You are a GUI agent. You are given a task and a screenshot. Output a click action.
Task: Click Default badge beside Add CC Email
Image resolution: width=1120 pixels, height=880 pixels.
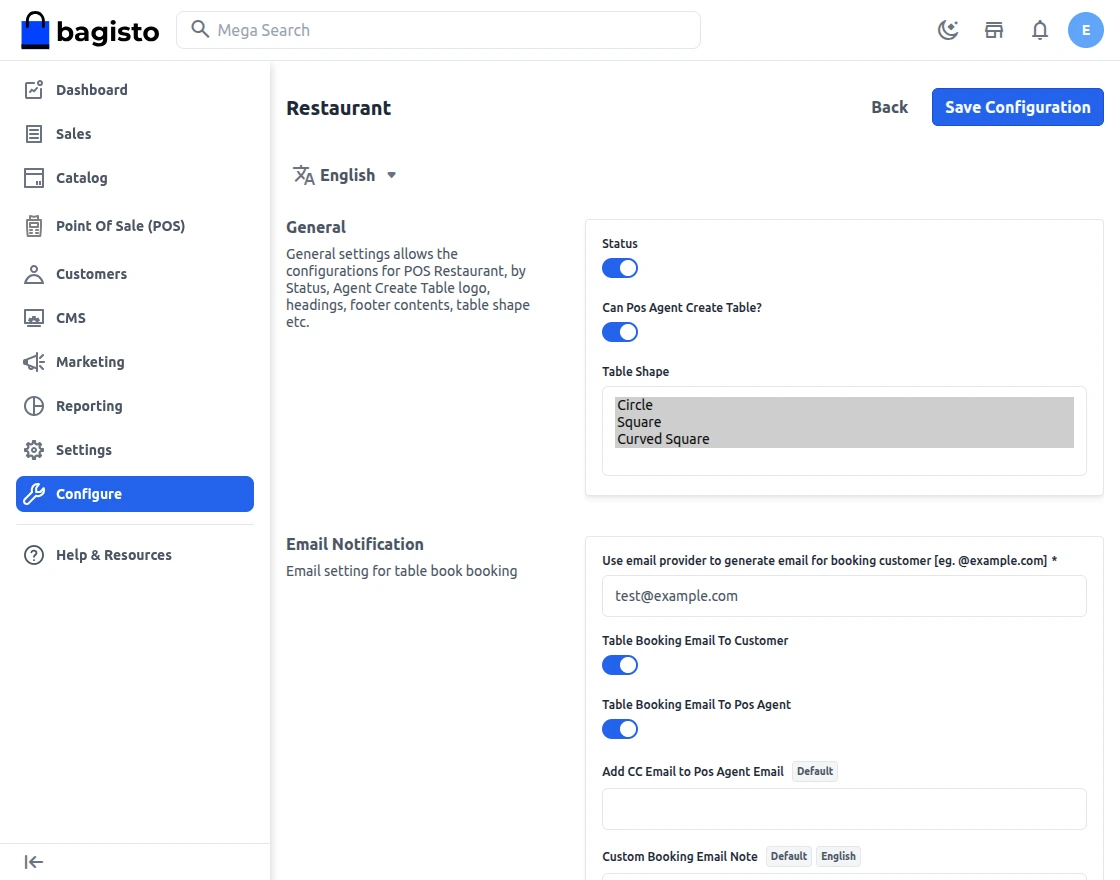[x=814, y=771]
